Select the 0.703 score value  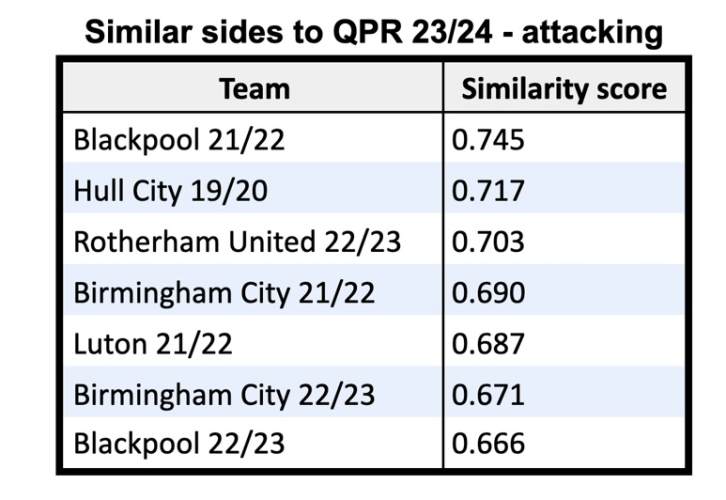point(489,242)
